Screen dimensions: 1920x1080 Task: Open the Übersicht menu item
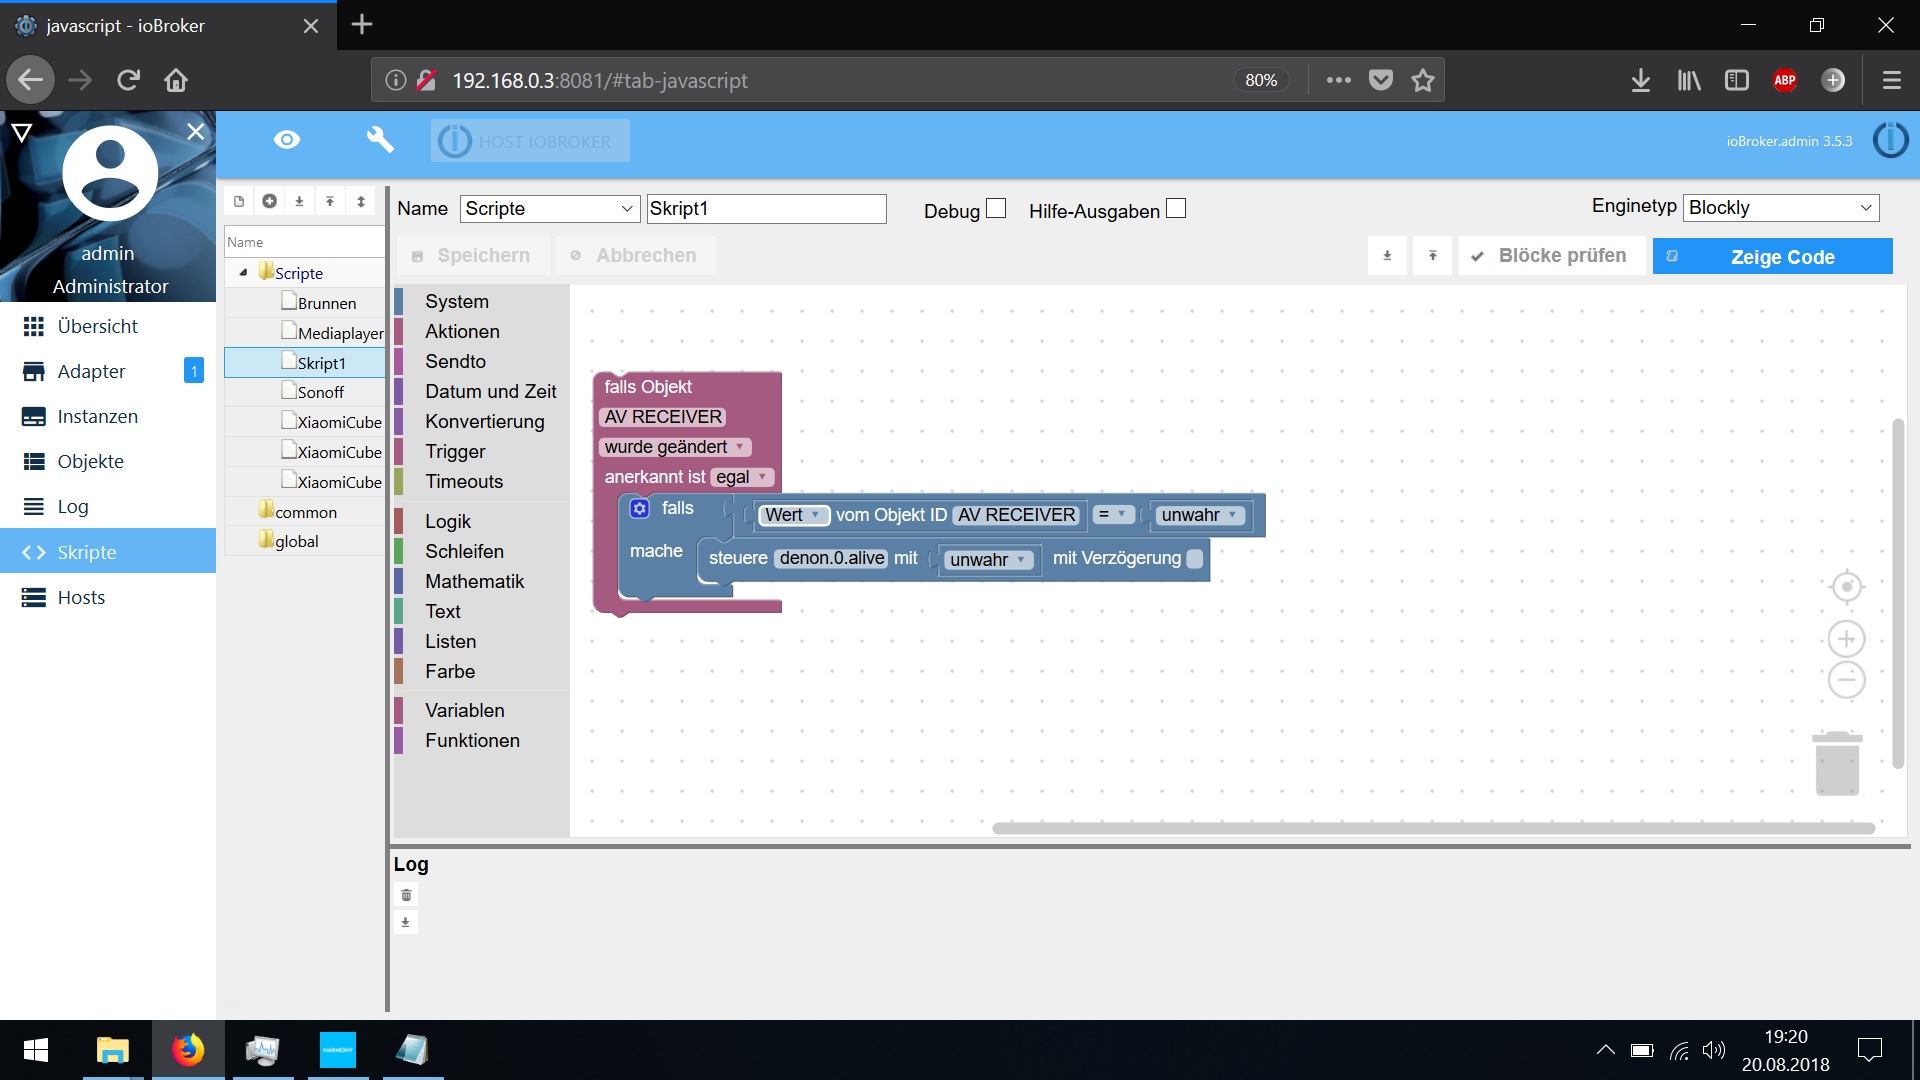(108, 326)
